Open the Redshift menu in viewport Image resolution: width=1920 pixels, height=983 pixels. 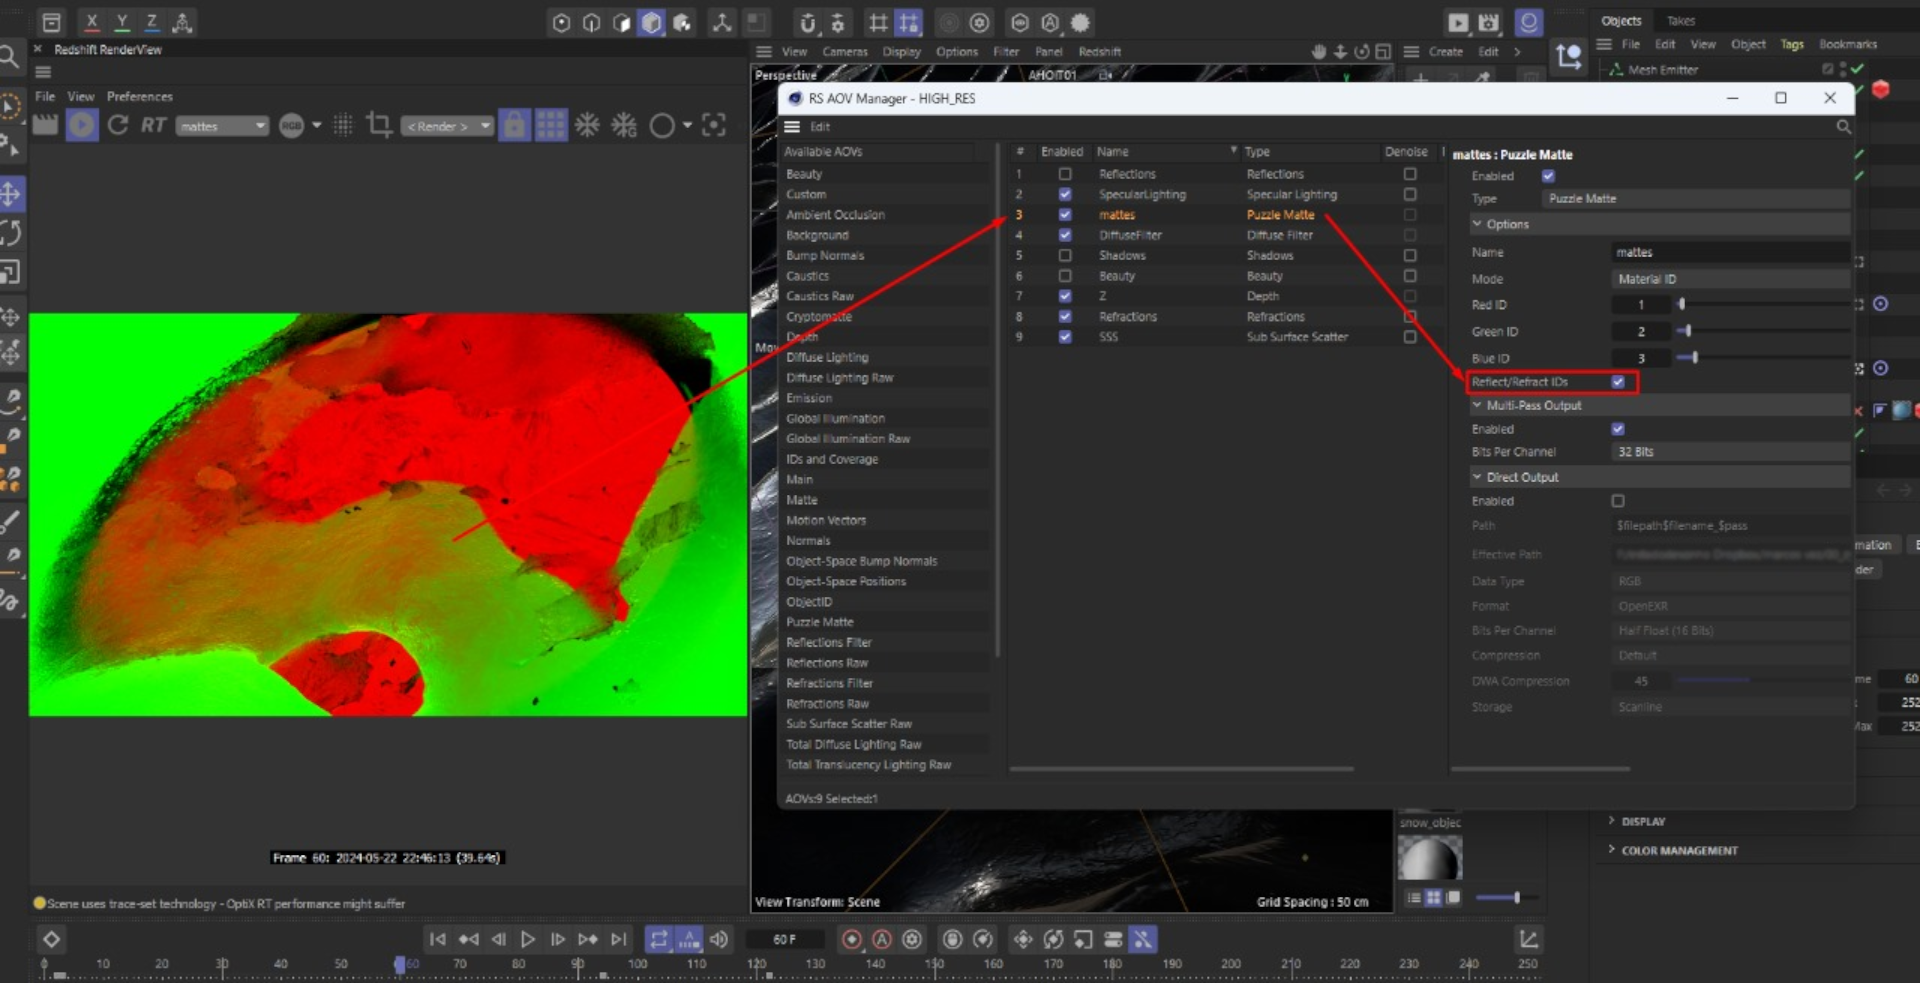[x=1100, y=52]
